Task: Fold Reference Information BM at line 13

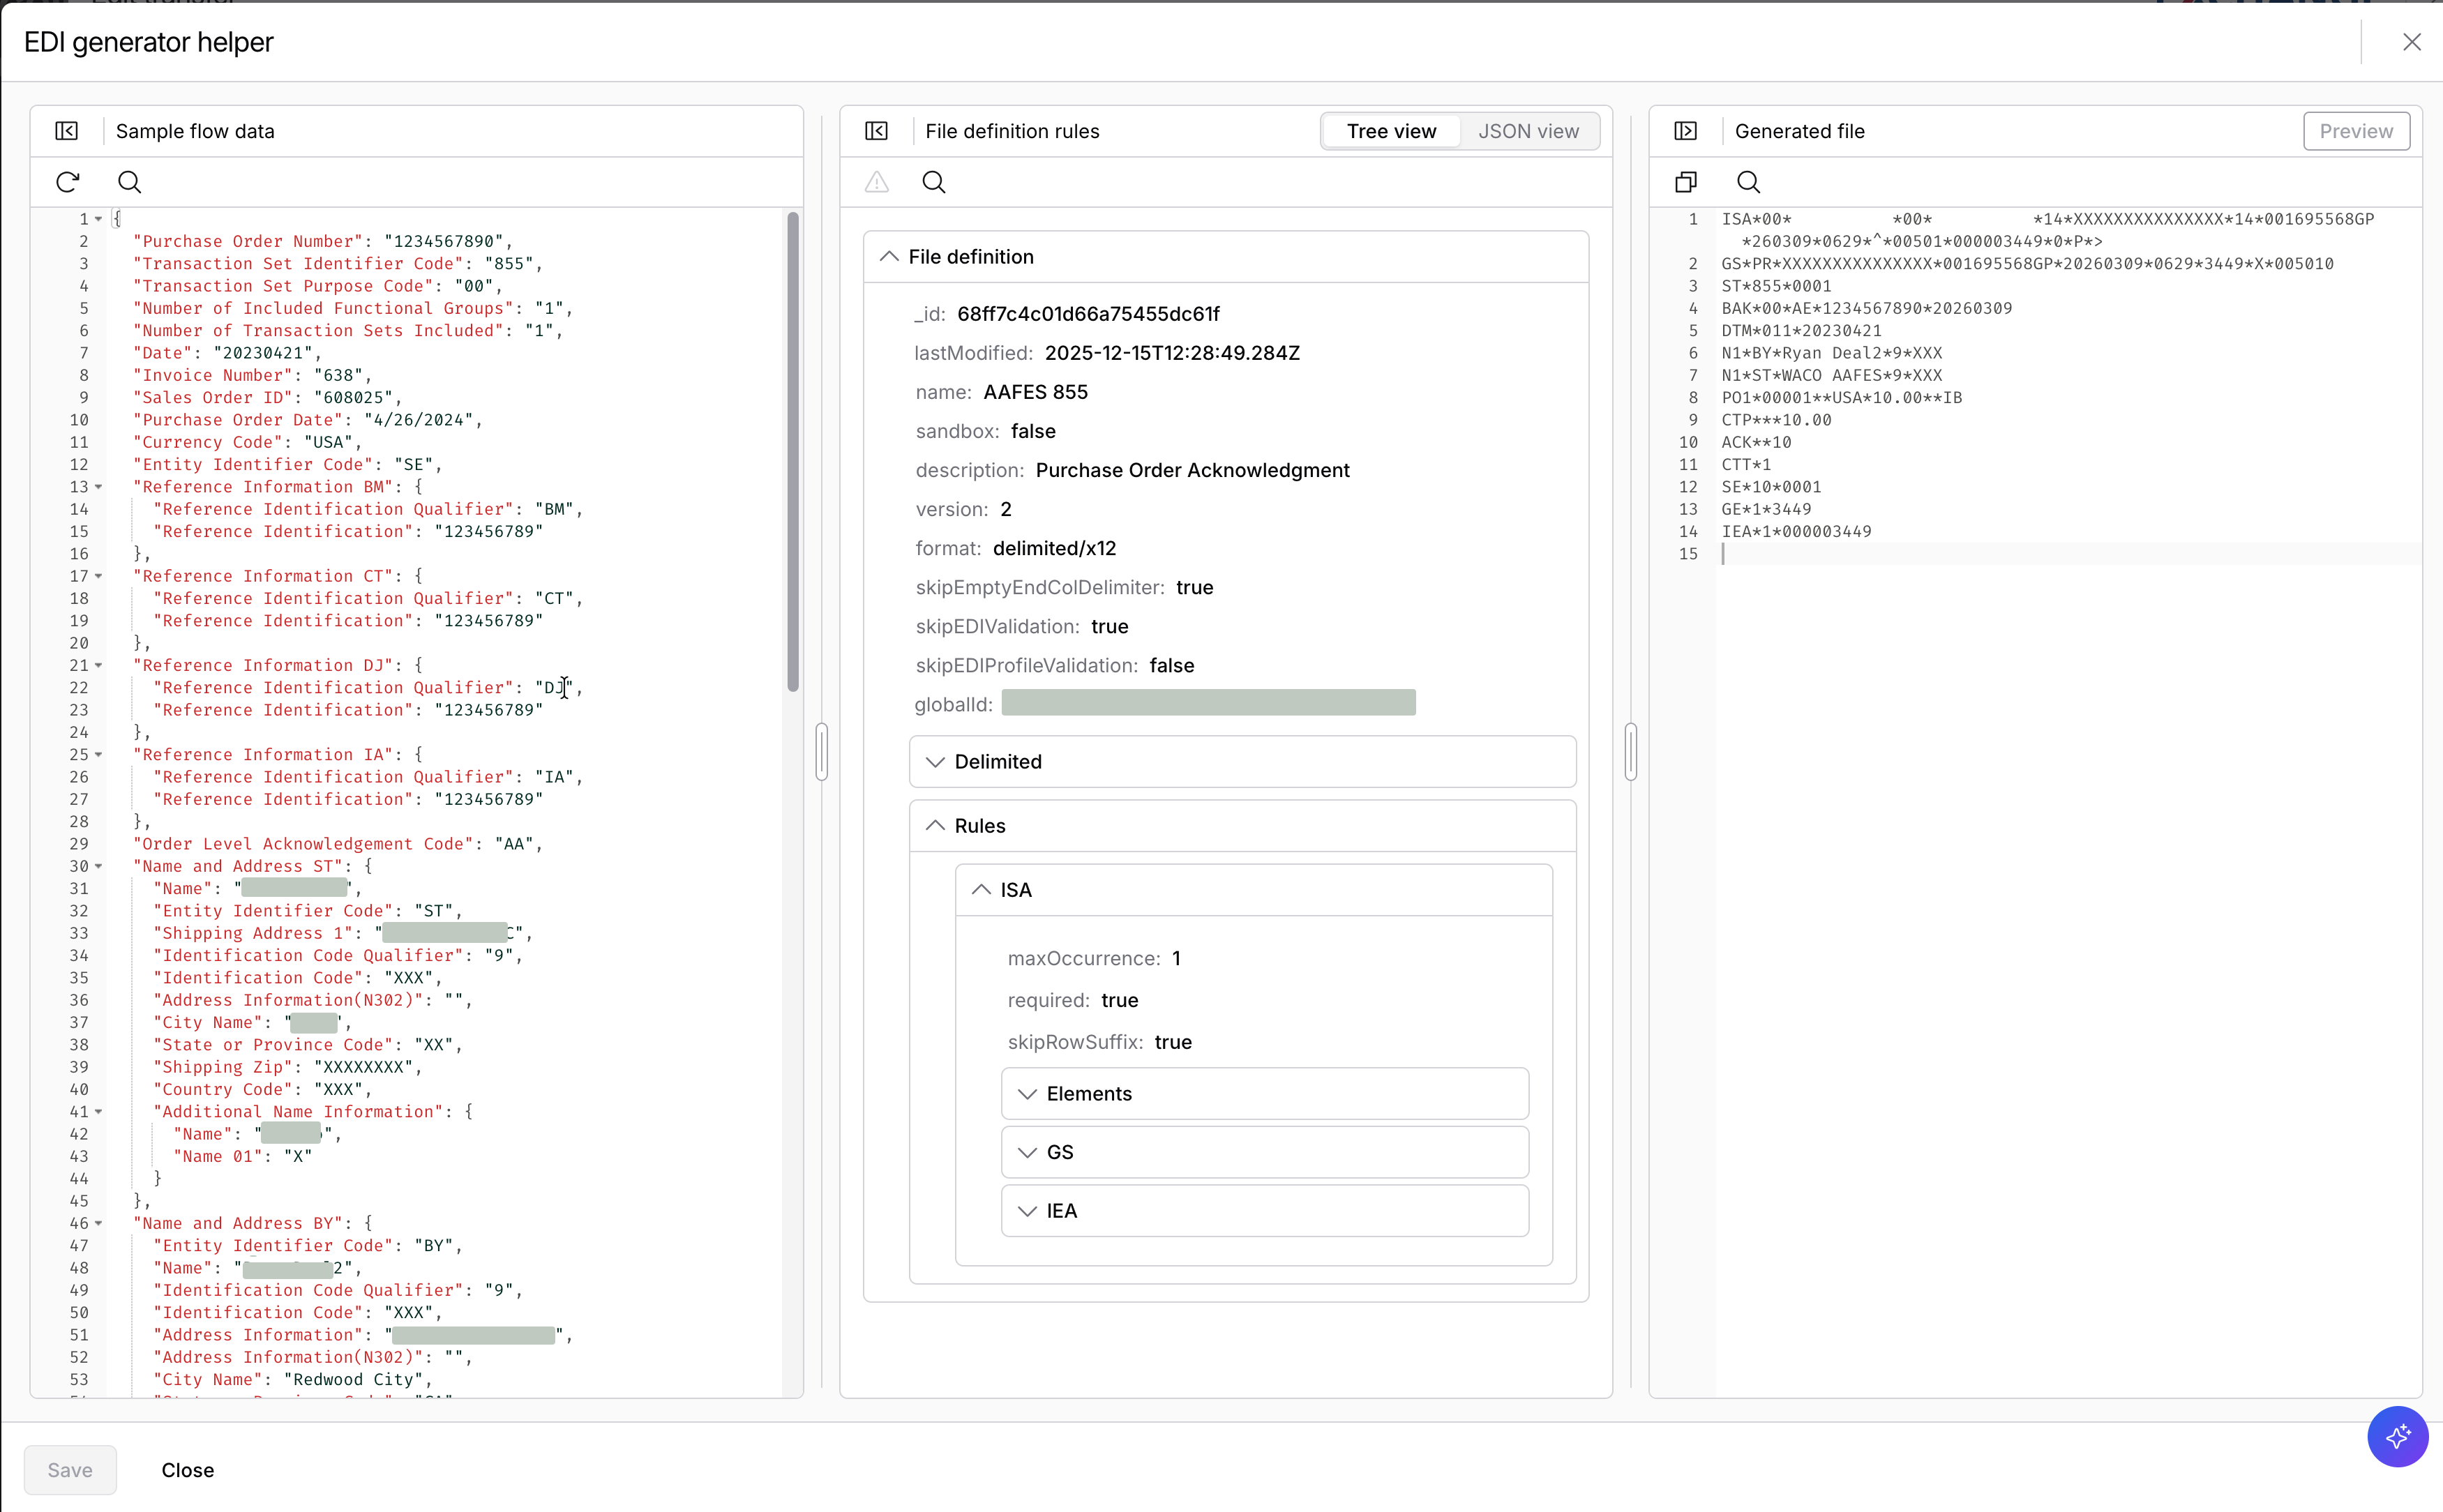Action: 98,487
